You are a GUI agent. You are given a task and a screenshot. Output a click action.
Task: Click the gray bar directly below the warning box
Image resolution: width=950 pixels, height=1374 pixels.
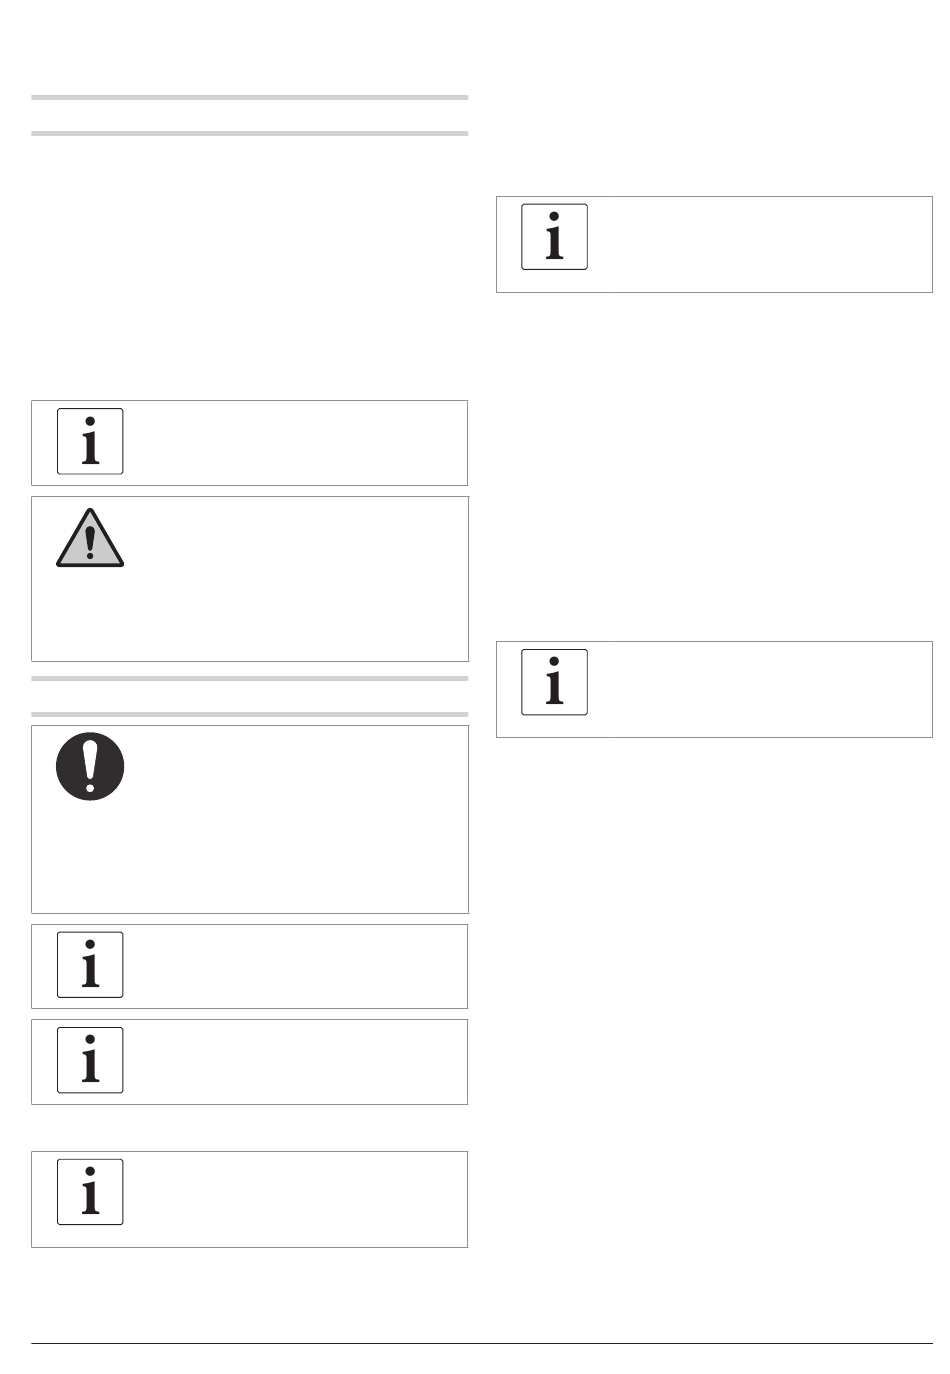(x=250, y=678)
